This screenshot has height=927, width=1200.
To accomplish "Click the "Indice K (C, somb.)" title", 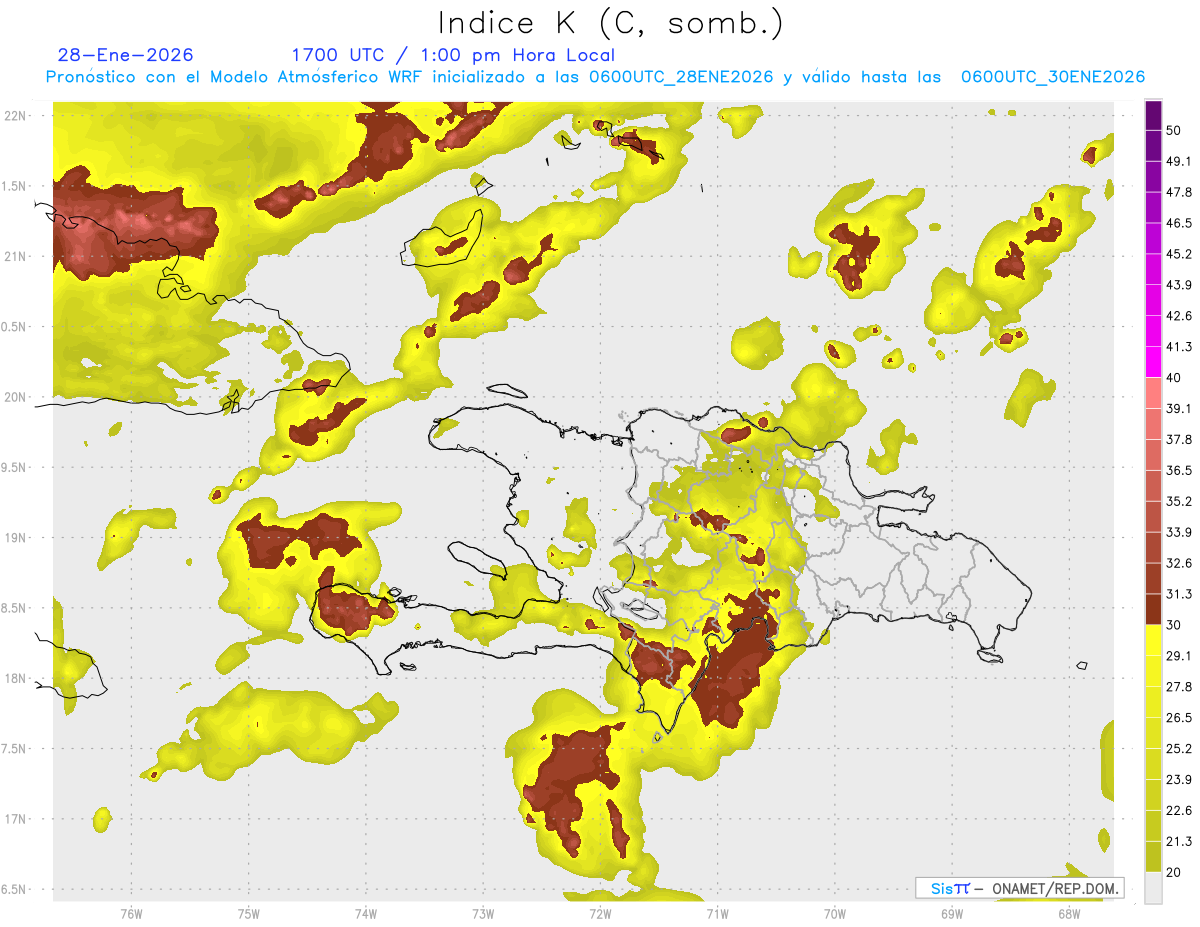I will pyautogui.click(x=610, y=23).
